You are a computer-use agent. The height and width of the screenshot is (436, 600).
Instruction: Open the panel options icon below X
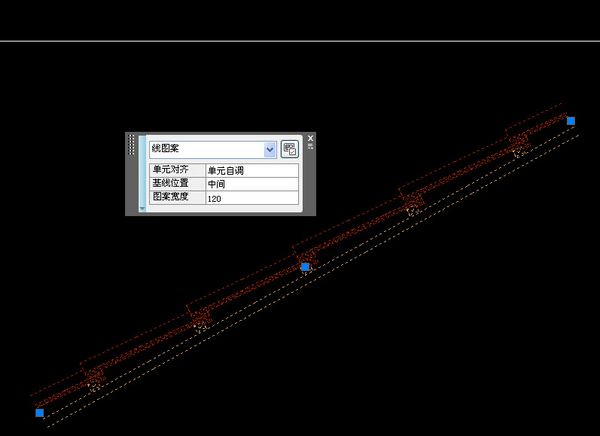click(310, 146)
